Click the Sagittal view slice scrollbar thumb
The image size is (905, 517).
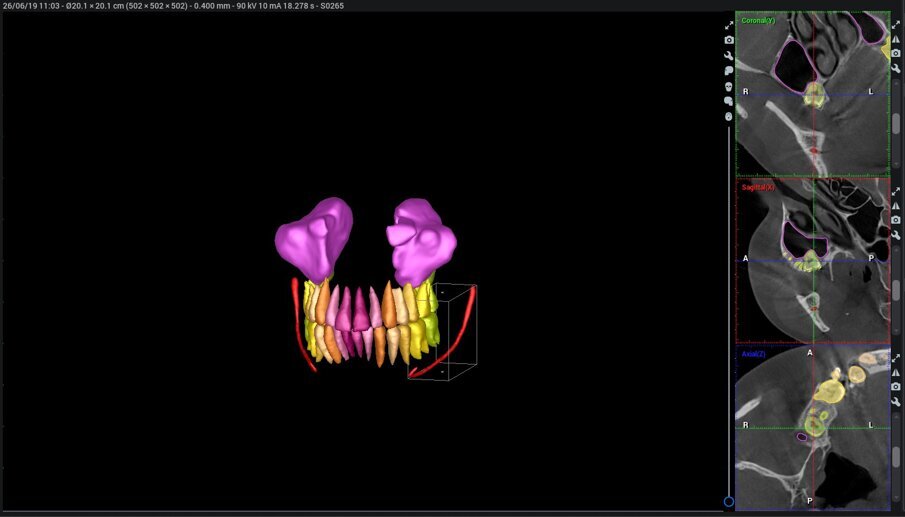[x=896, y=290]
